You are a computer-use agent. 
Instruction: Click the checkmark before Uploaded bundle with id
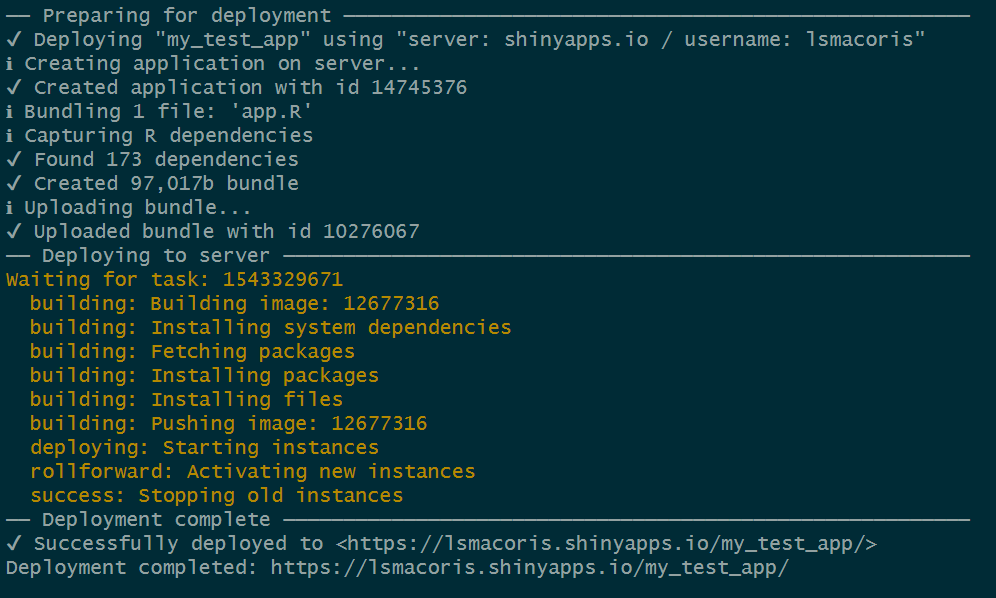pos(13,232)
